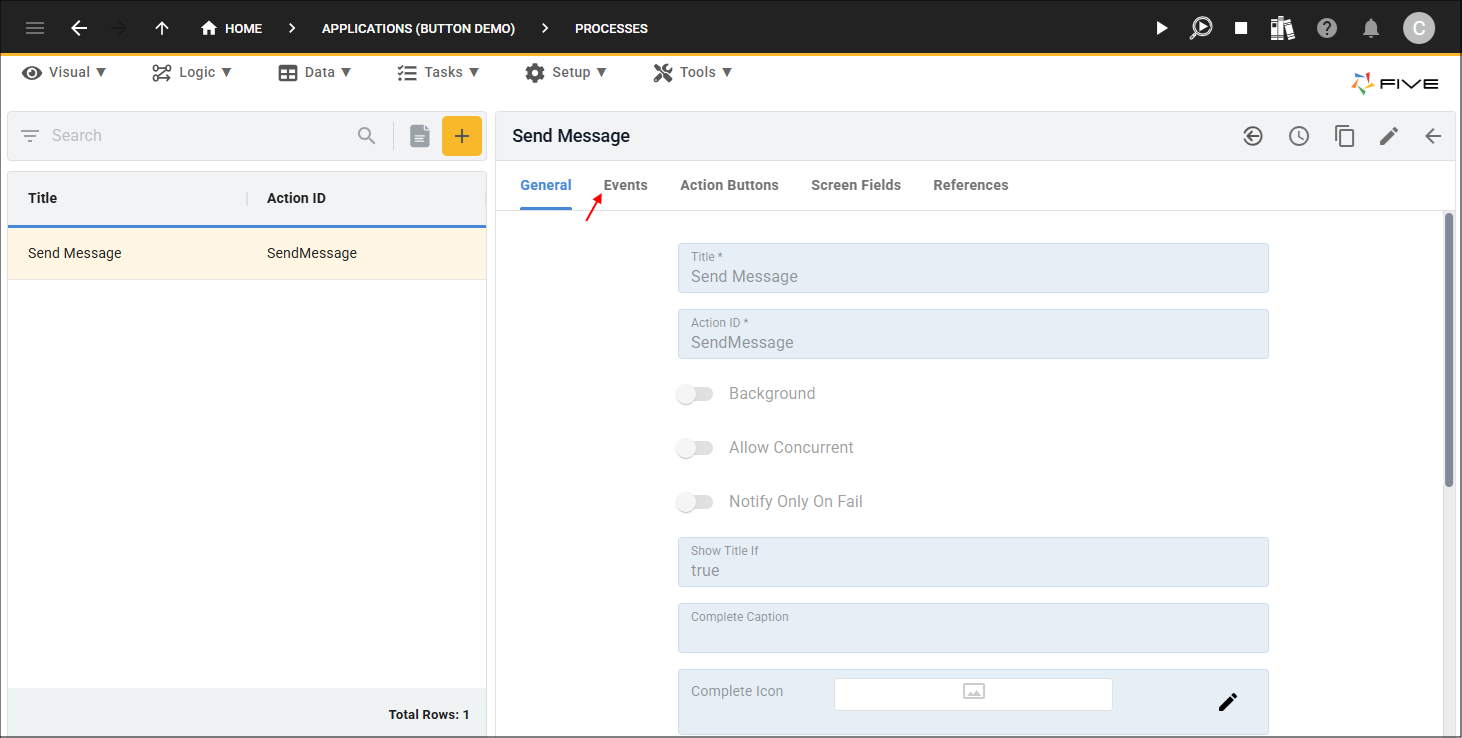Close form with back arrow icon
Image resolution: width=1462 pixels, height=738 pixels.
point(1433,136)
